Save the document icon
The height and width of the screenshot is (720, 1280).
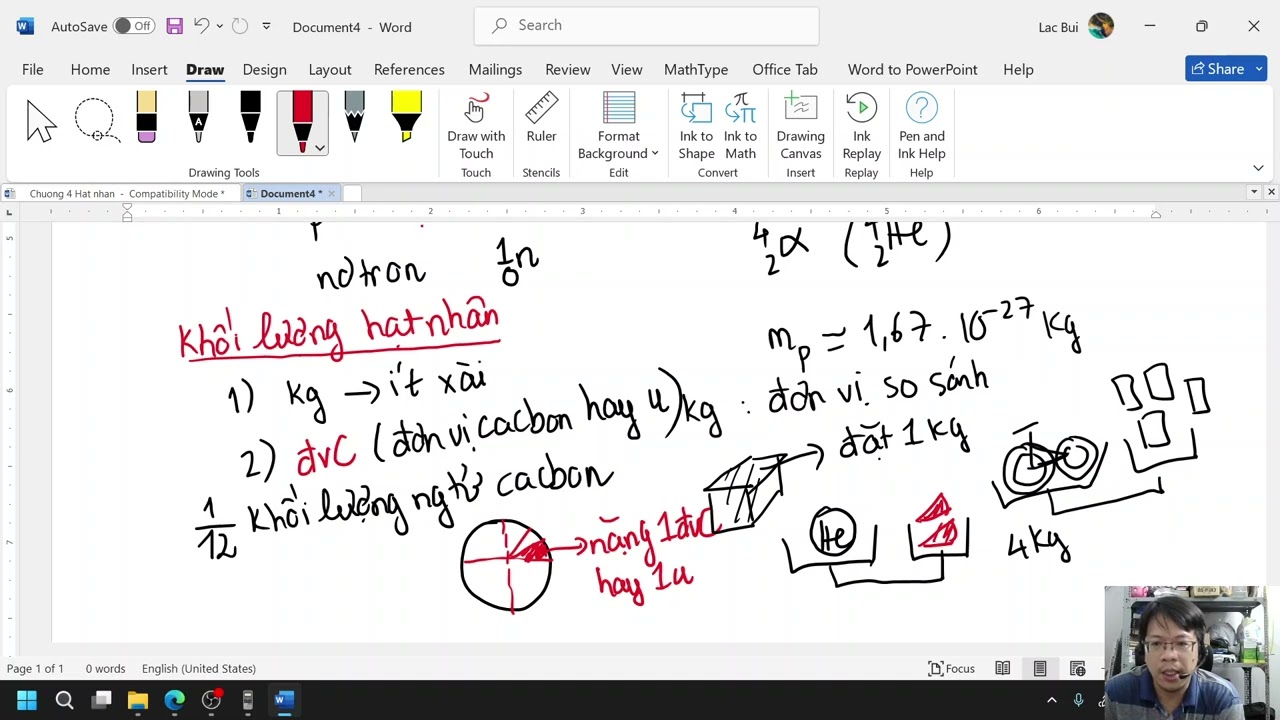(174, 26)
